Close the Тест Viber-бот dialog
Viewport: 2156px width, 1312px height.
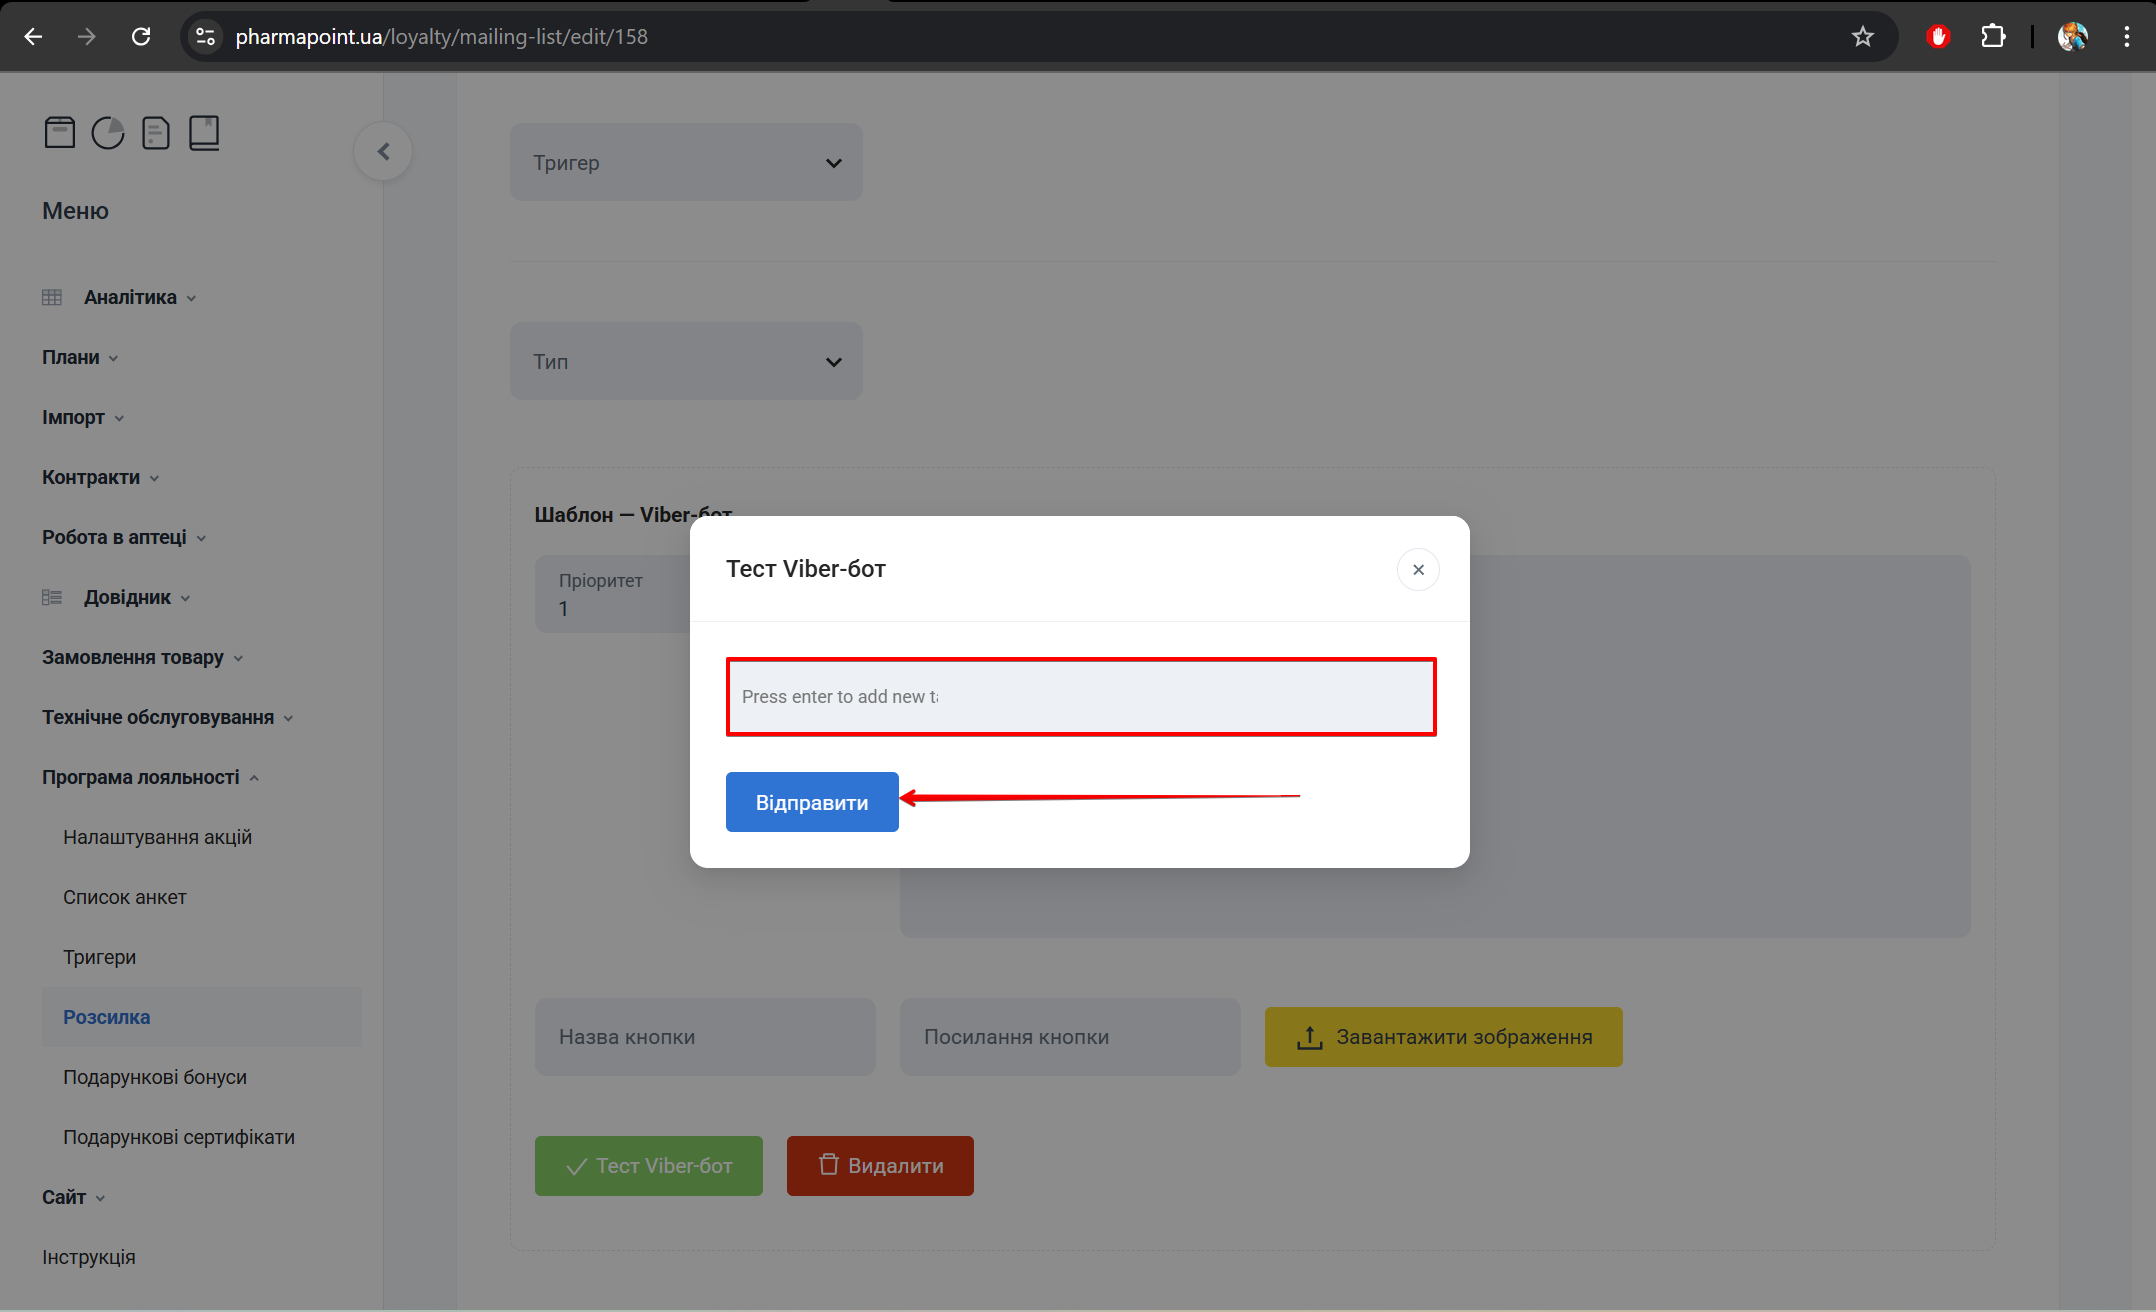[x=1417, y=569]
